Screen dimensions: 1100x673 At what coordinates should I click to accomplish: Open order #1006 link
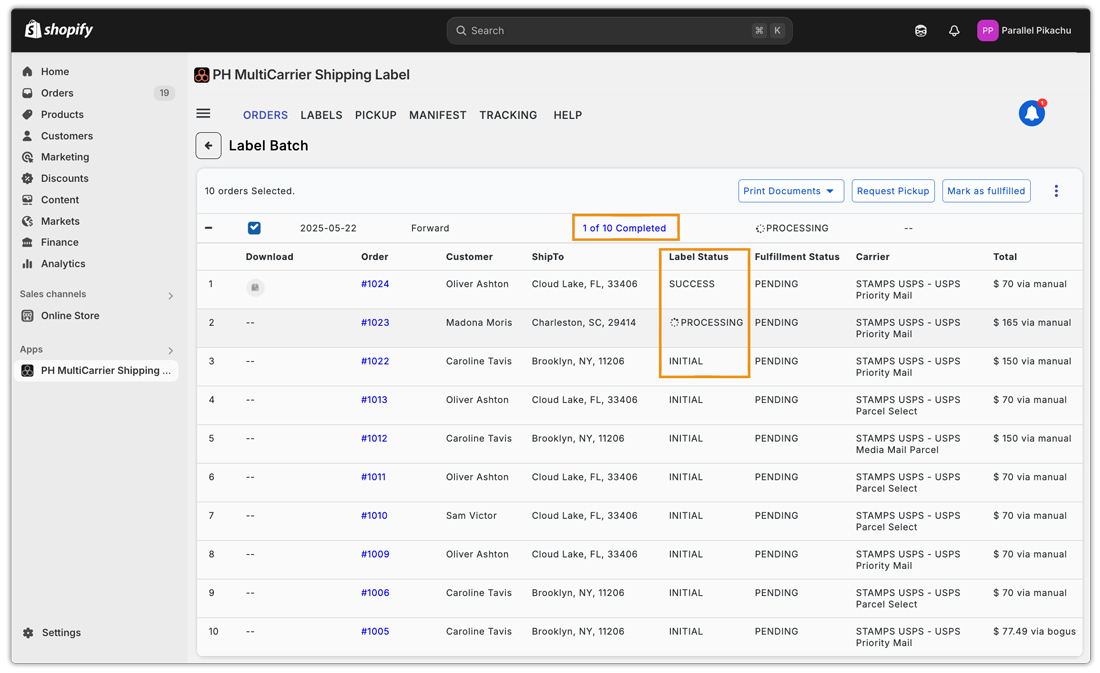pos(375,592)
